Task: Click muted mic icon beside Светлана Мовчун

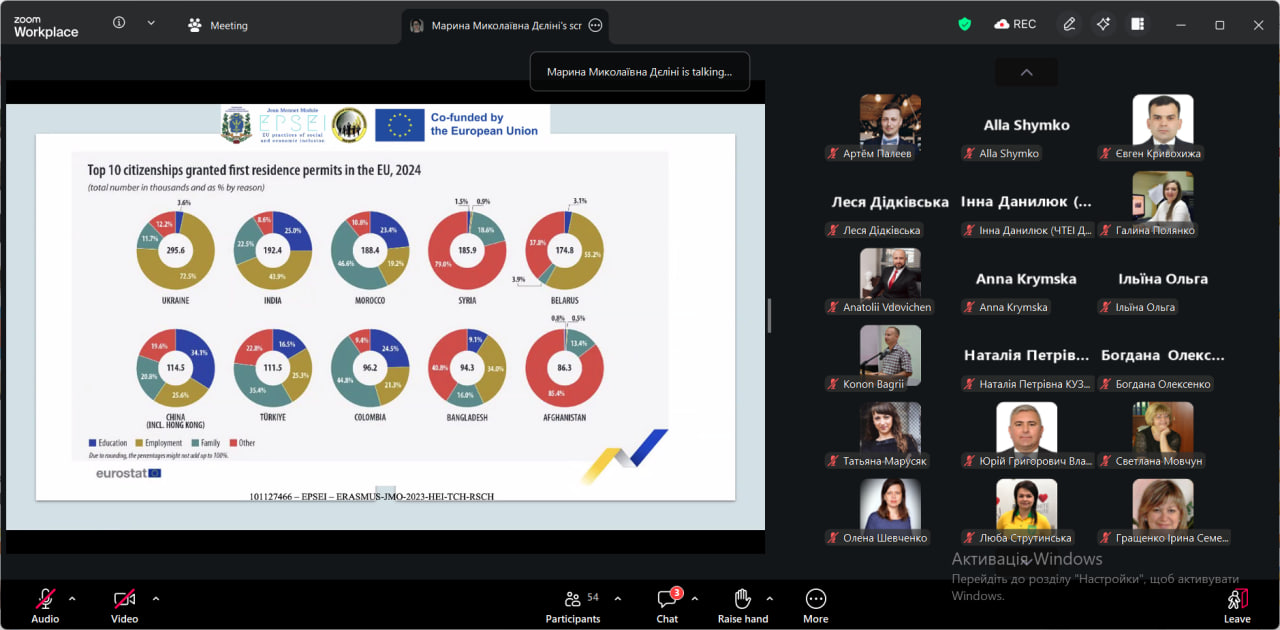Action: point(1105,461)
